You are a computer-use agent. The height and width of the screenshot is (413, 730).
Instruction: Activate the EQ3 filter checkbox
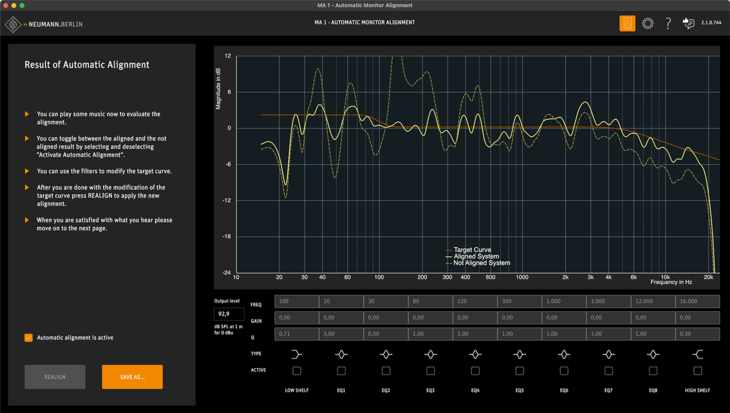pos(430,371)
